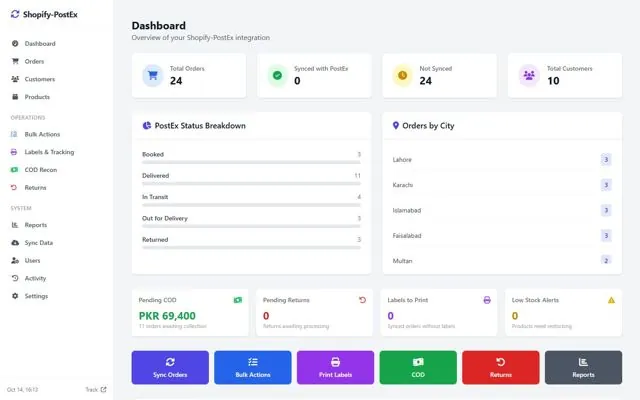Click the gray Reports button

[x=583, y=367]
